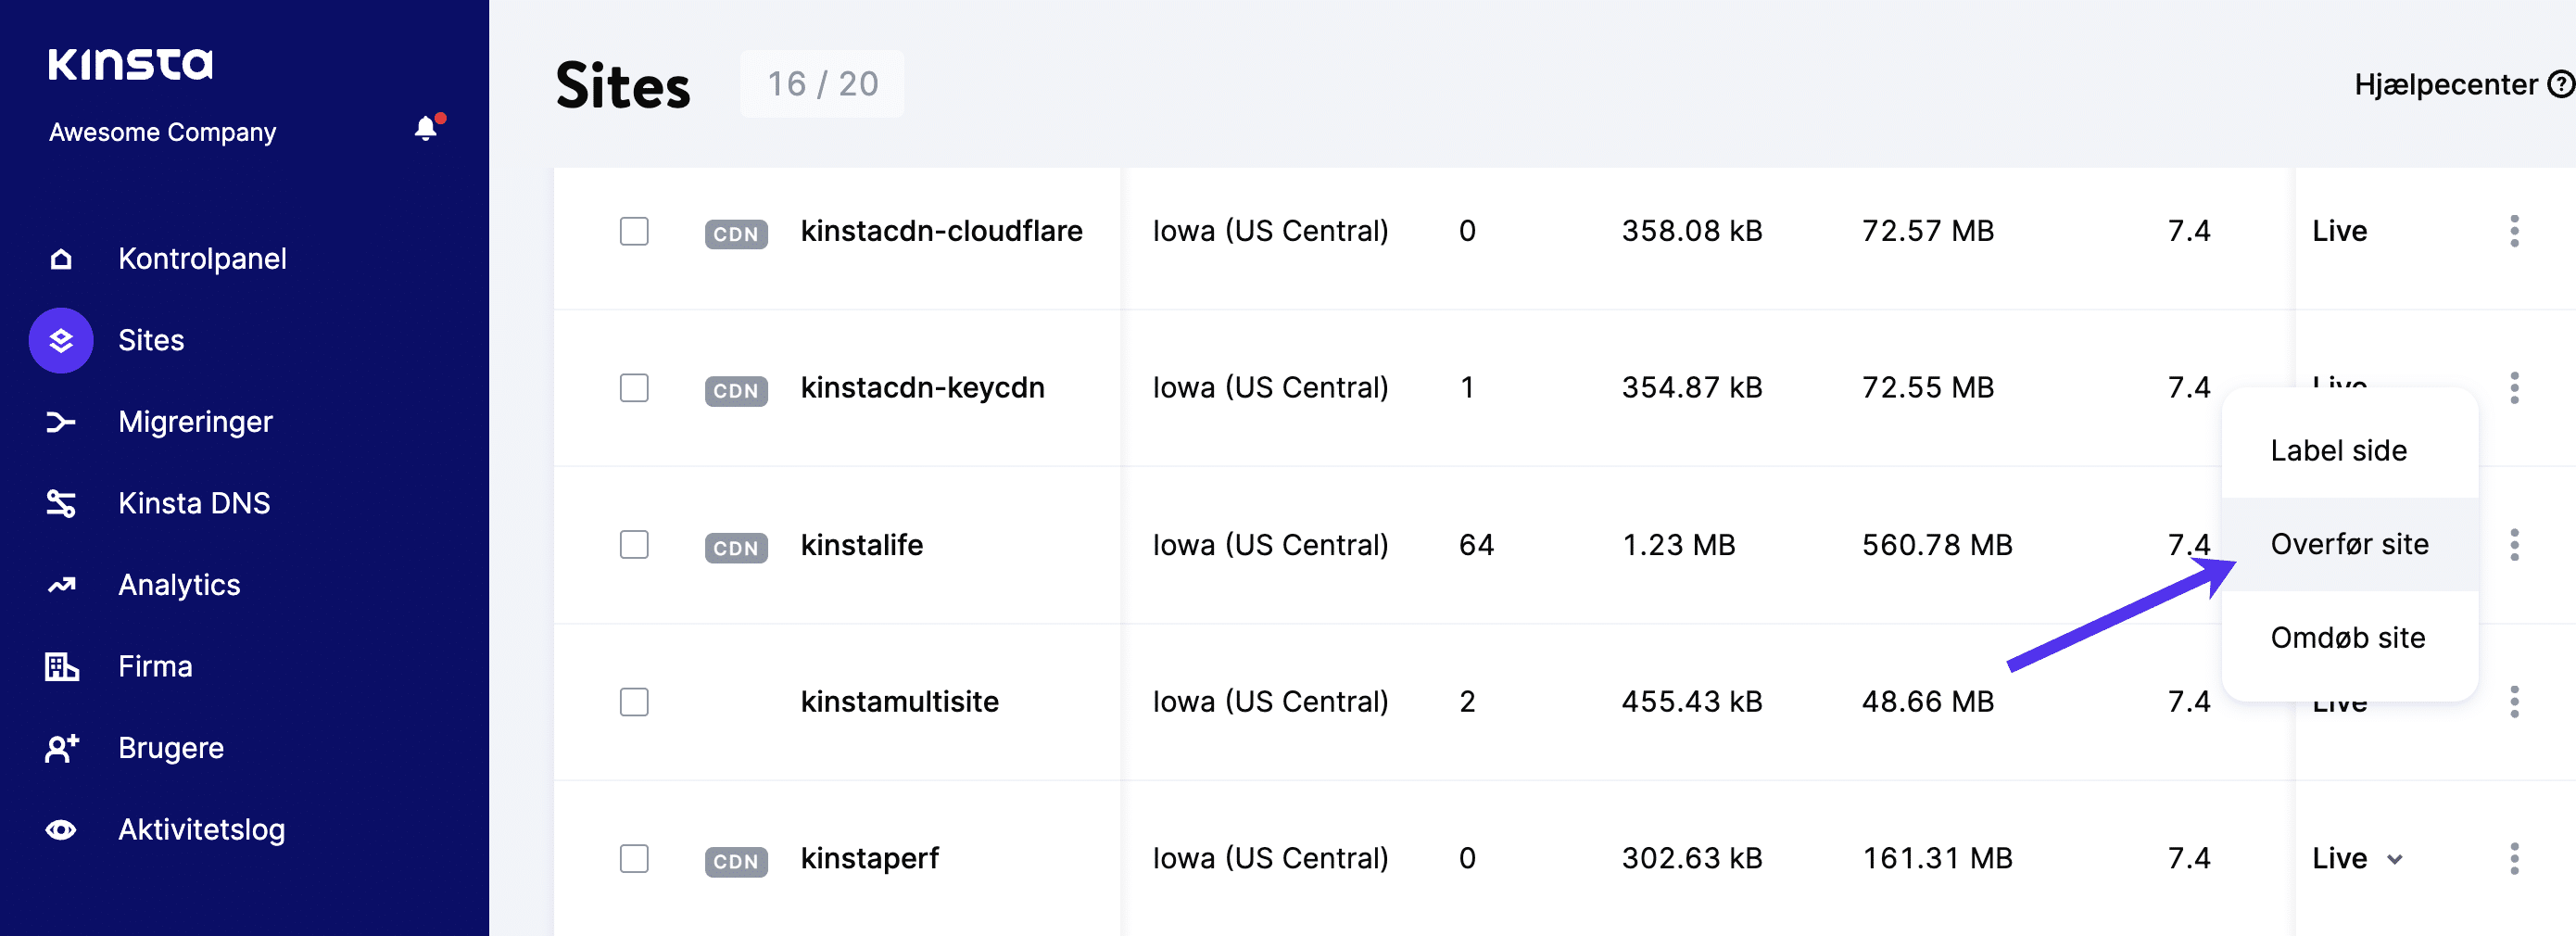Expand the Live dropdown for kinstaperf
This screenshot has width=2576, height=936.
[2394, 859]
